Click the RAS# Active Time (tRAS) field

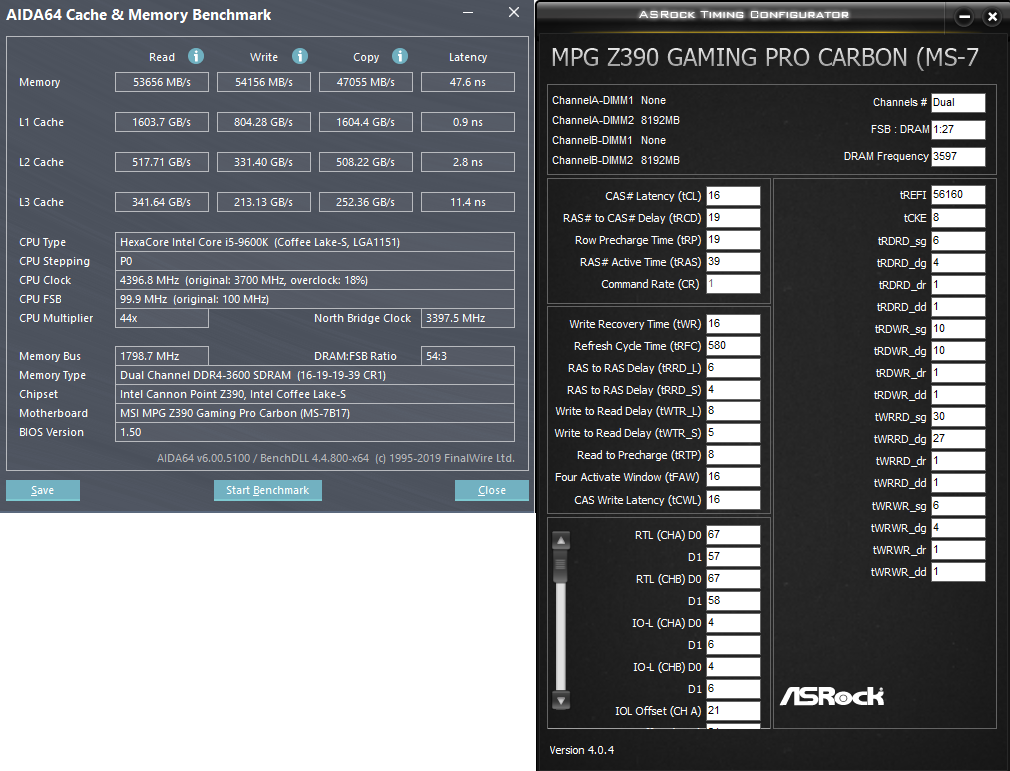point(733,262)
